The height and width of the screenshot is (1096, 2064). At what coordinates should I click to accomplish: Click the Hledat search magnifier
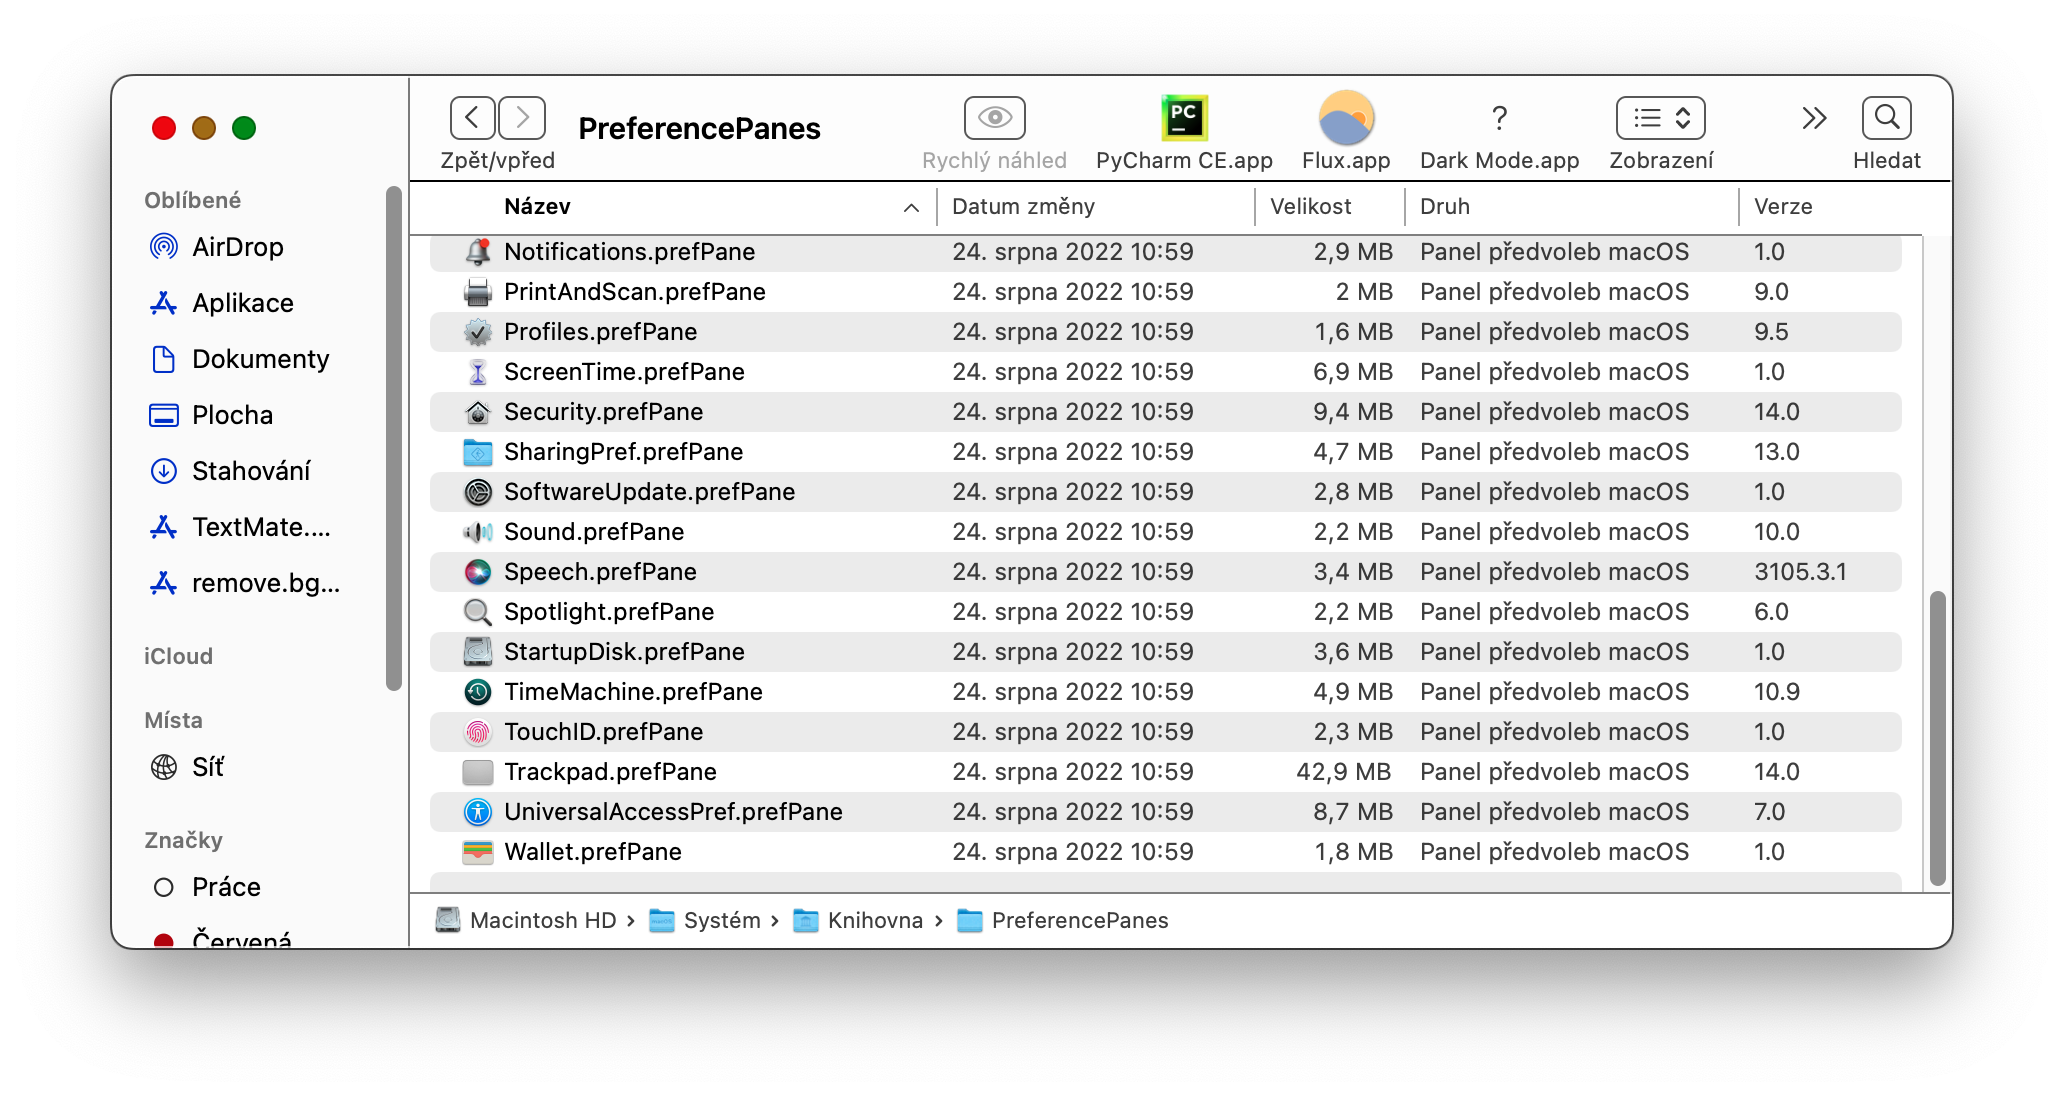pos(1886,118)
